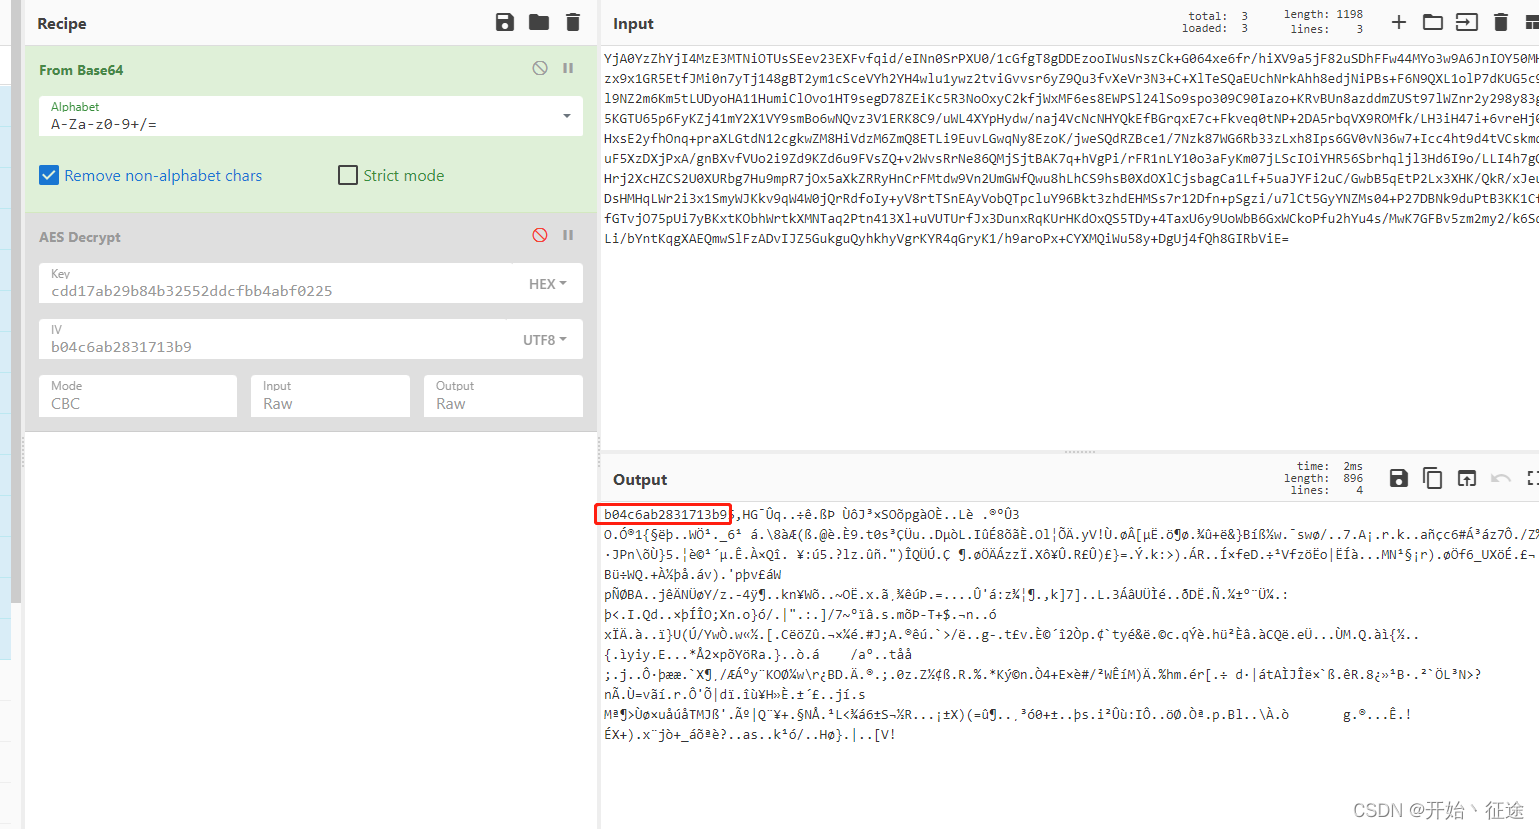
Task: Click the AES Decrypt operation title
Action: point(80,237)
